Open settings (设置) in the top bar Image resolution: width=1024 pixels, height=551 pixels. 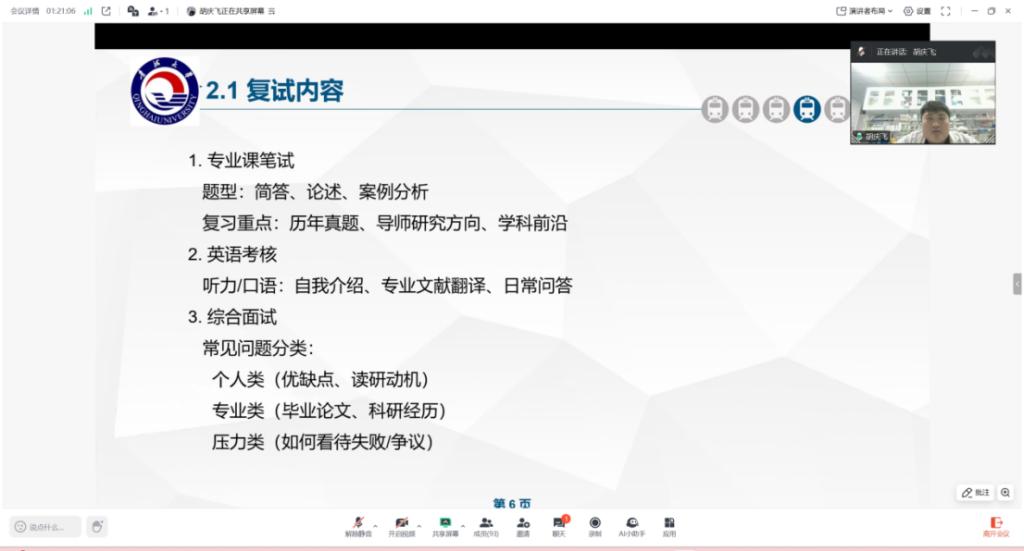[916, 11]
